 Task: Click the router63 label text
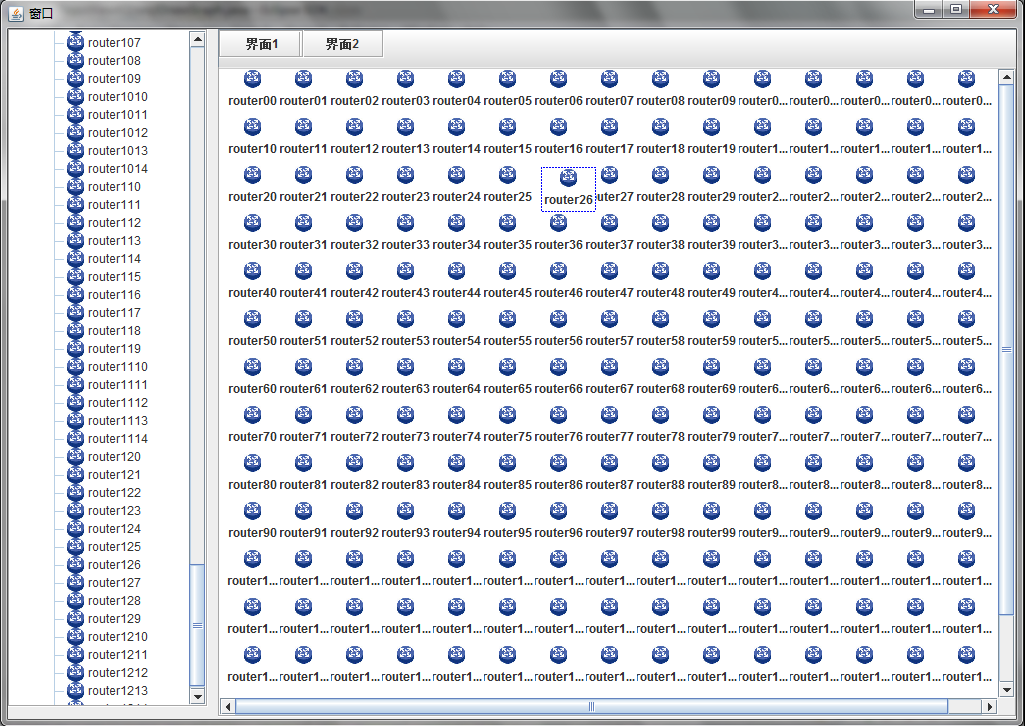[x=405, y=389]
